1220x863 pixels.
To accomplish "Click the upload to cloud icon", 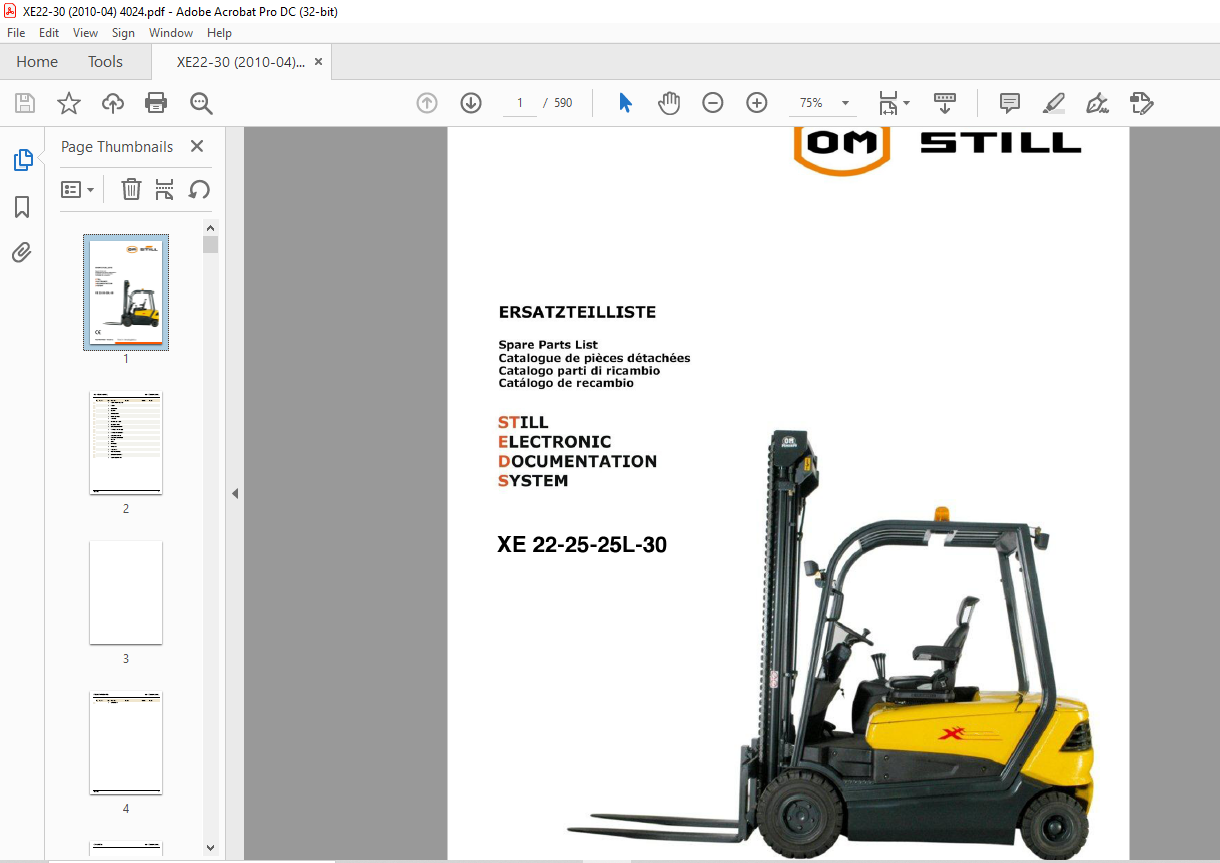I will [x=113, y=103].
